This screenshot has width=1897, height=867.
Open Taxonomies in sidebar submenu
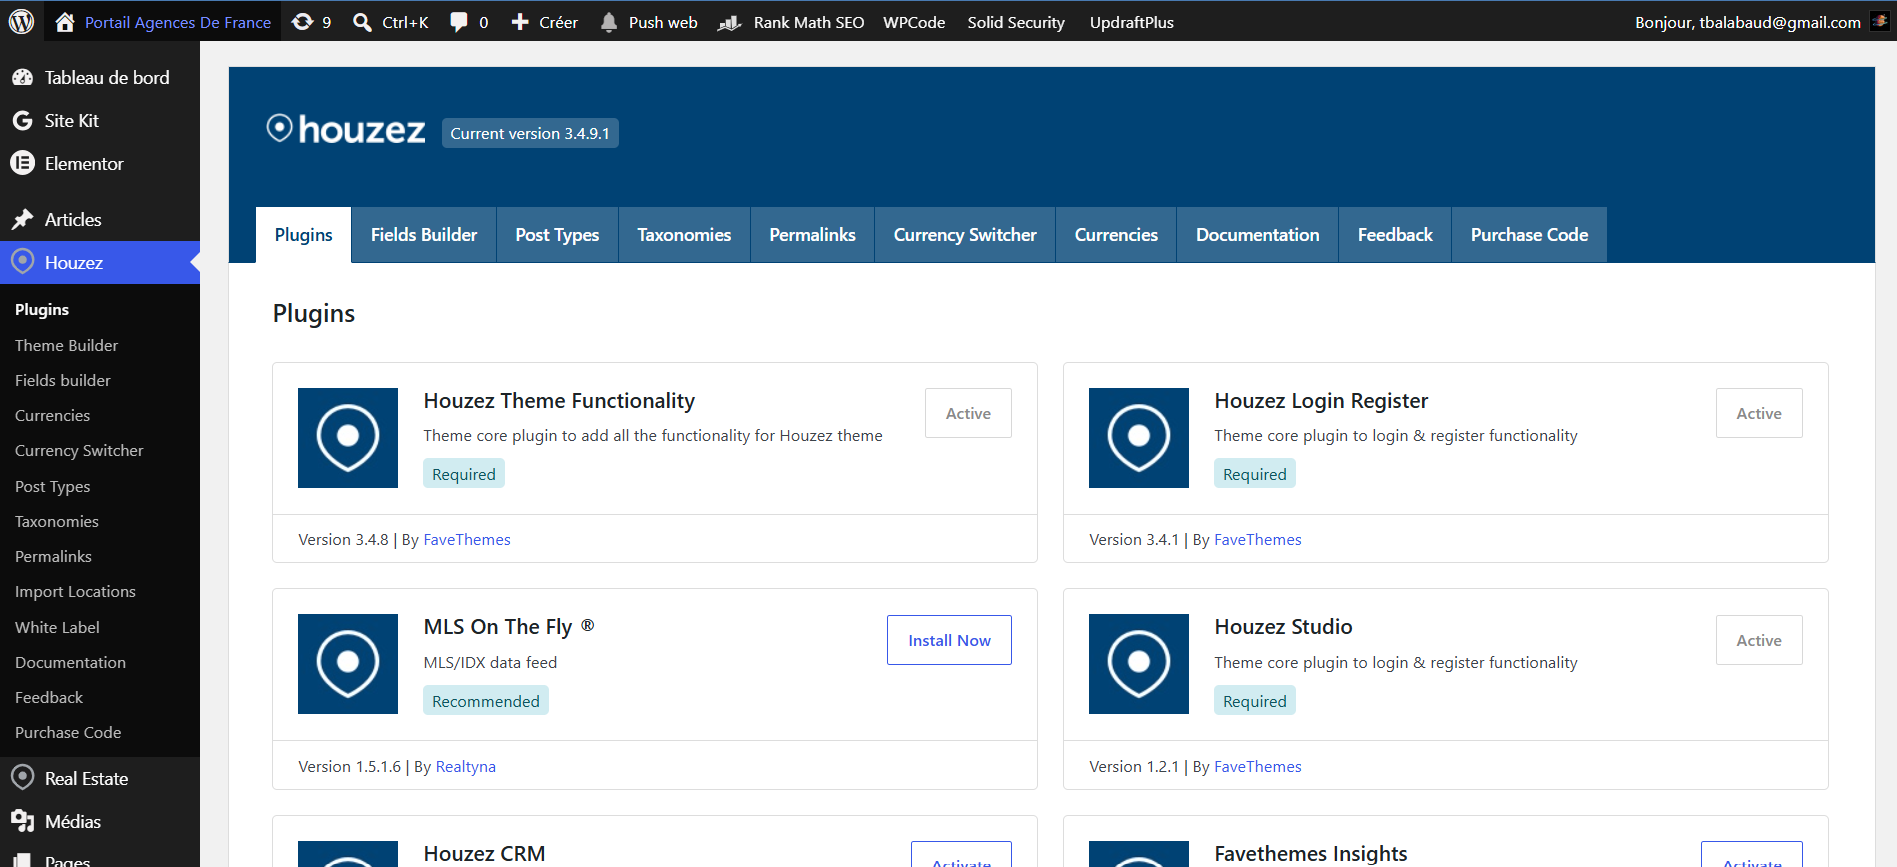pyautogui.click(x=57, y=521)
